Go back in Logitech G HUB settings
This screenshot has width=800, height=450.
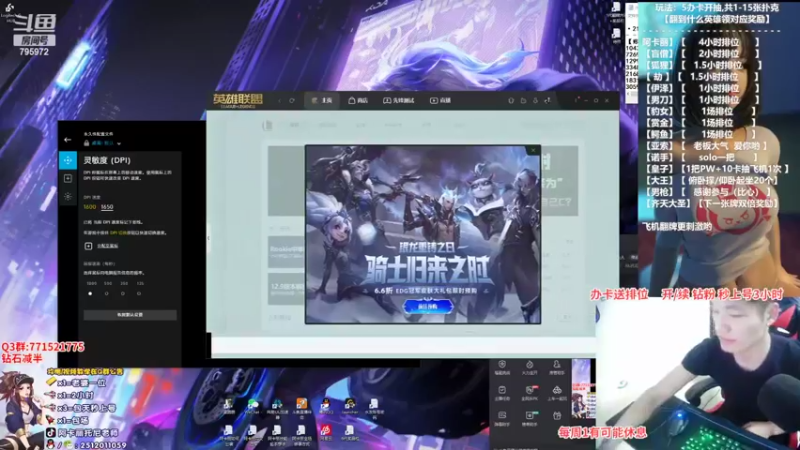click(68, 140)
